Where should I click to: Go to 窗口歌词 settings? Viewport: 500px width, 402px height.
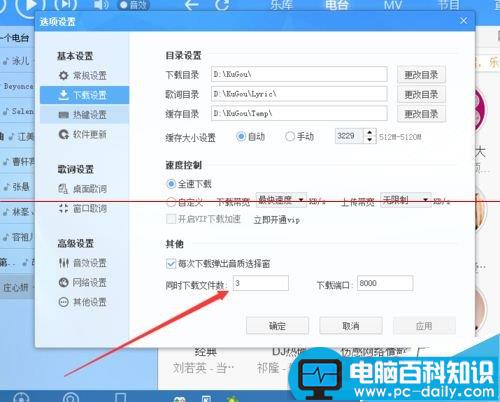[83, 209]
